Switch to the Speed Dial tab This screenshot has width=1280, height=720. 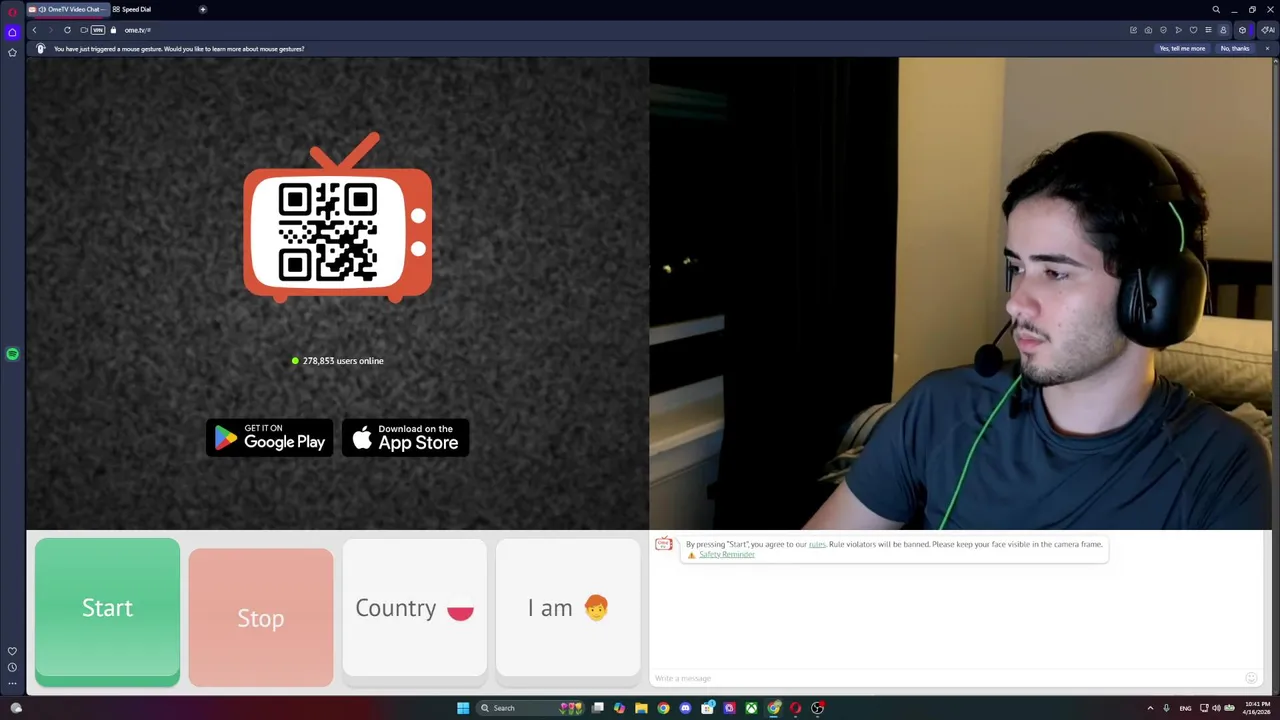coord(132,9)
